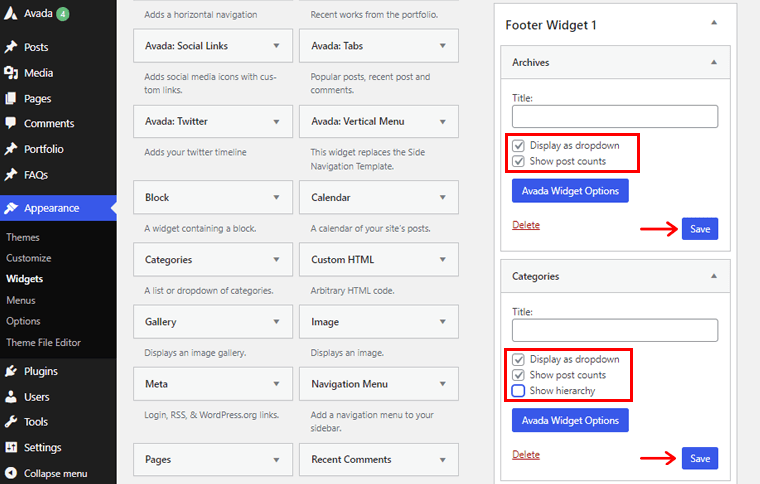Expand the Recent Comments widget arrow
This screenshot has width=760, height=484.
tap(443, 460)
